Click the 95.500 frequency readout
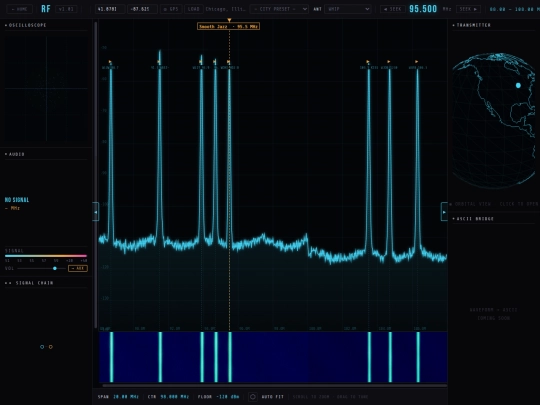The image size is (540, 405). 423,9
